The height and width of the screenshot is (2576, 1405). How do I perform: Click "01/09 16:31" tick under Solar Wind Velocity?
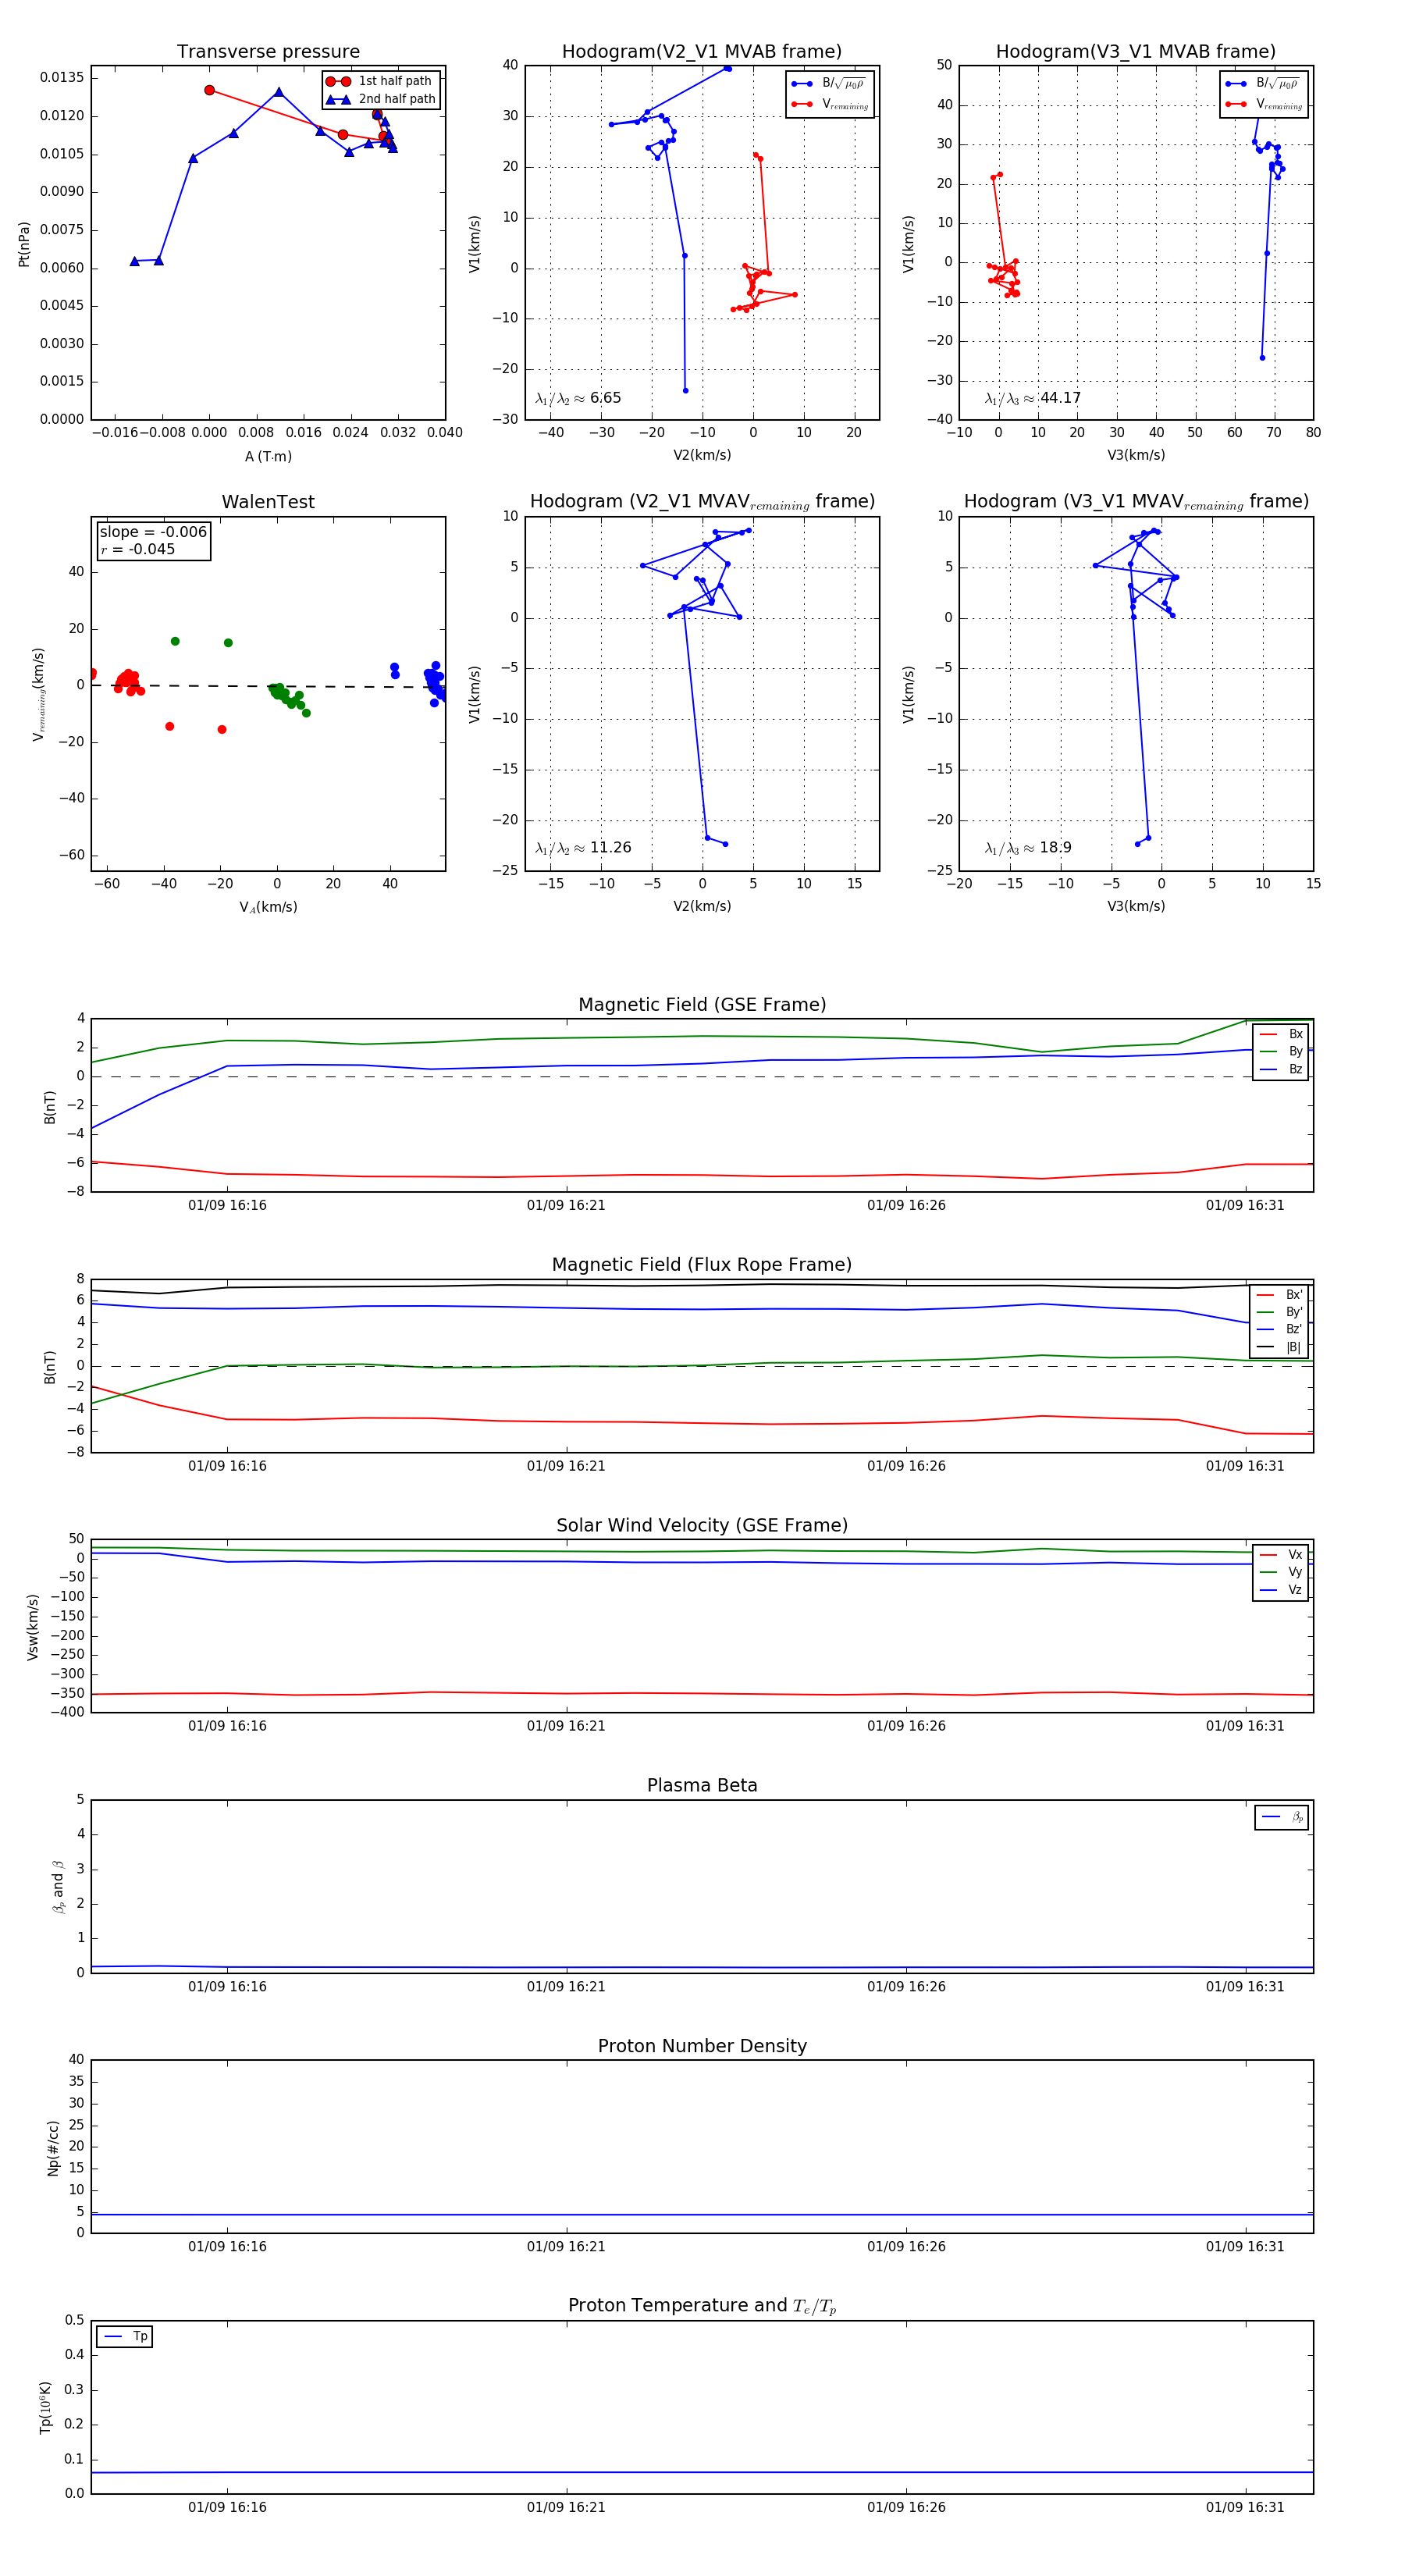click(1245, 1726)
